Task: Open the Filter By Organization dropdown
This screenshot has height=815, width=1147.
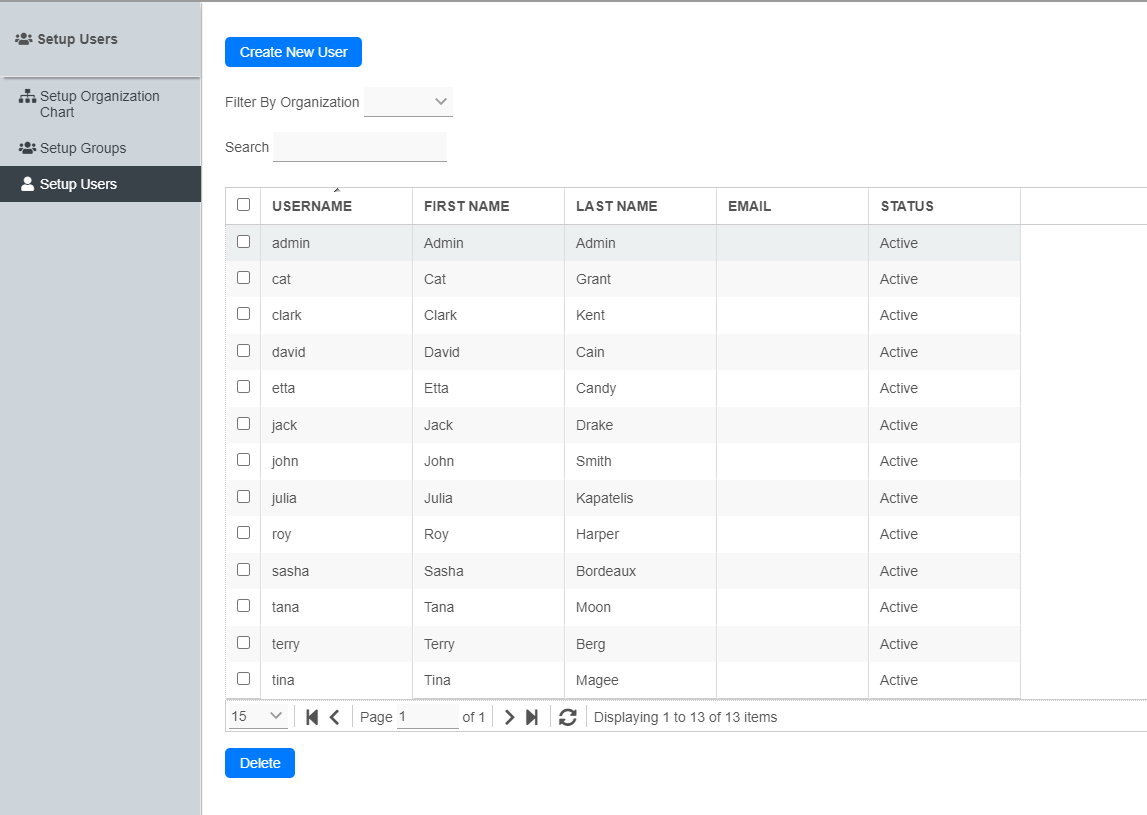Action: [x=408, y=102]
